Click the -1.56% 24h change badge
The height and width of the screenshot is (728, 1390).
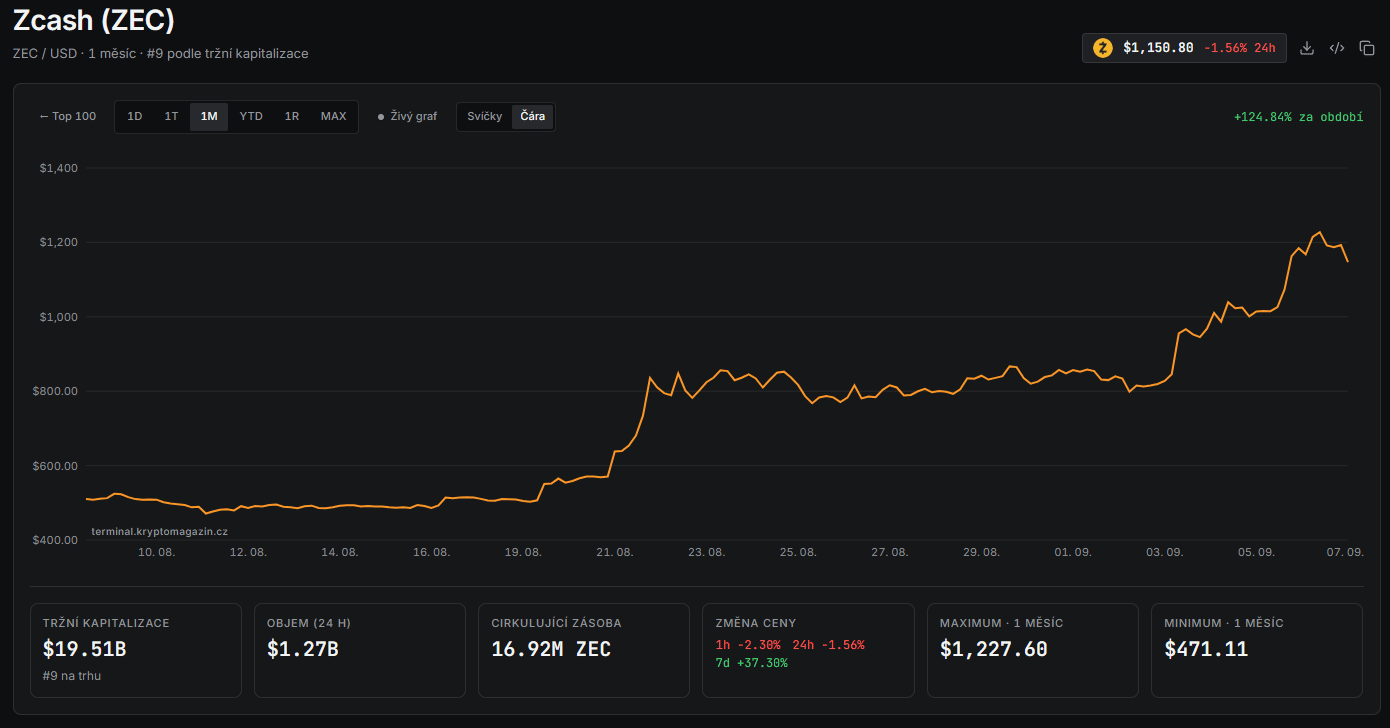pyautogui.click(x=1240, y=48)
